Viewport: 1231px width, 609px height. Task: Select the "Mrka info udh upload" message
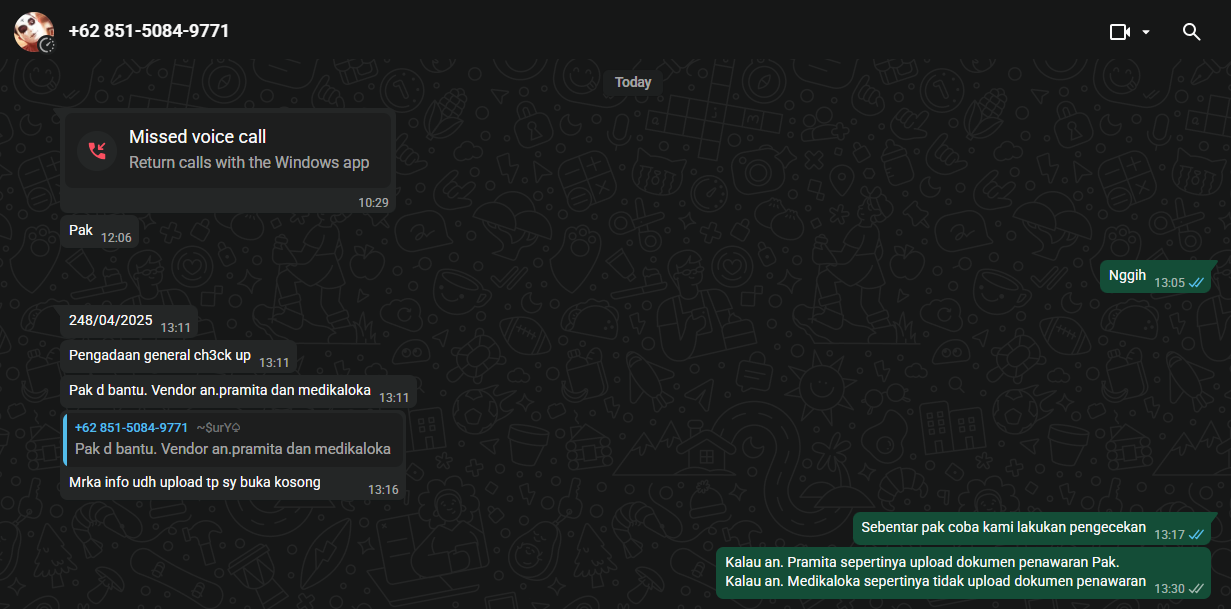(195, 483)
